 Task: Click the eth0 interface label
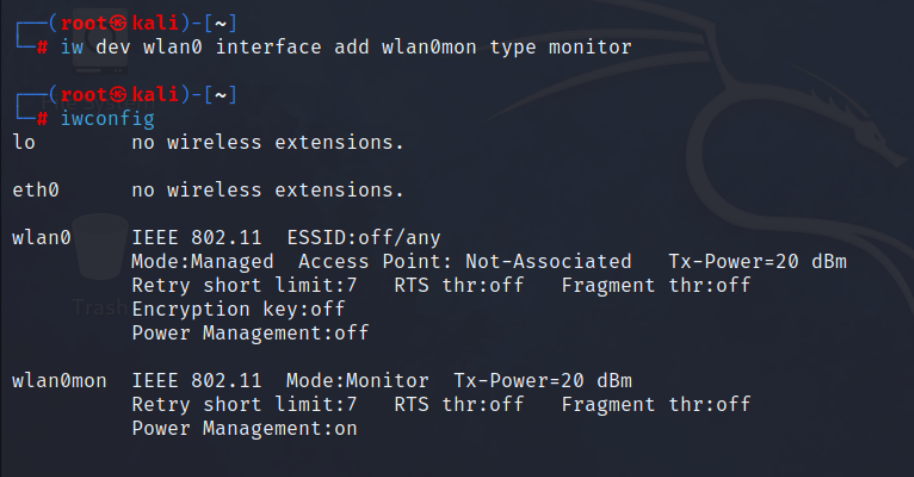(35, 190)
